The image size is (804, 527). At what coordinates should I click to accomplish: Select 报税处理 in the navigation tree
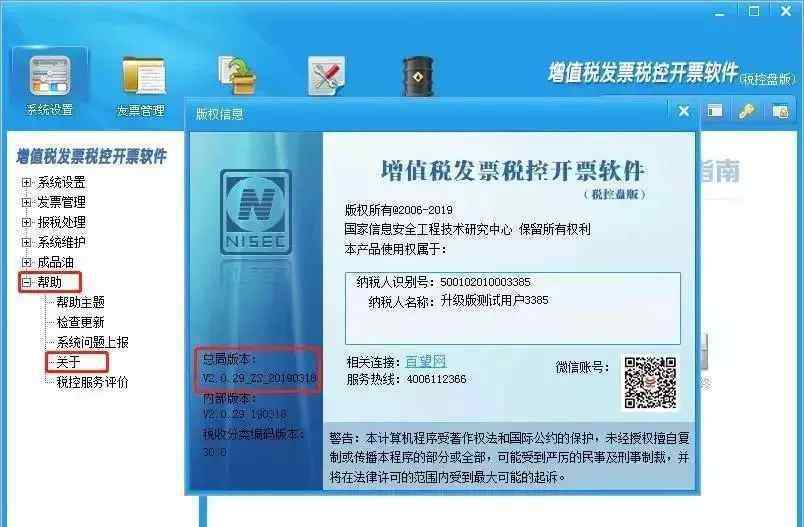click(x=62, y=222)
